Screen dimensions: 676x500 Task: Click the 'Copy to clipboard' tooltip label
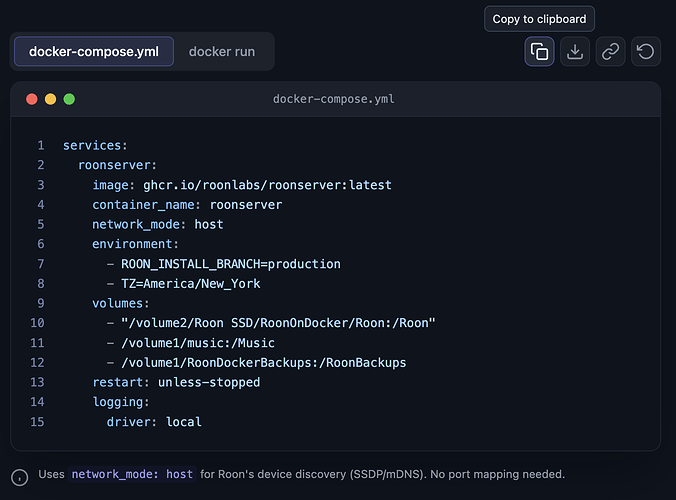539,19
